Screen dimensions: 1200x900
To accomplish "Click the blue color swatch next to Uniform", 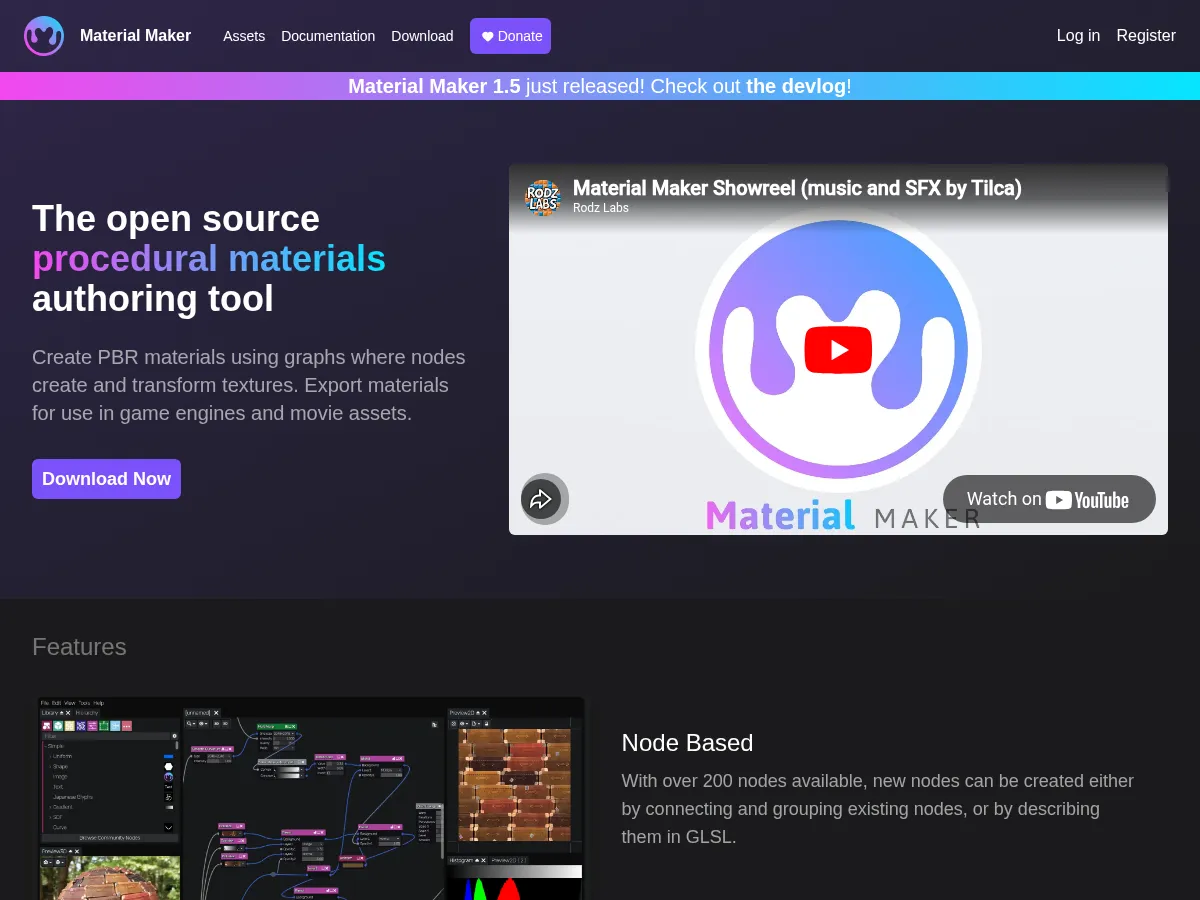I will click(169, 756).
